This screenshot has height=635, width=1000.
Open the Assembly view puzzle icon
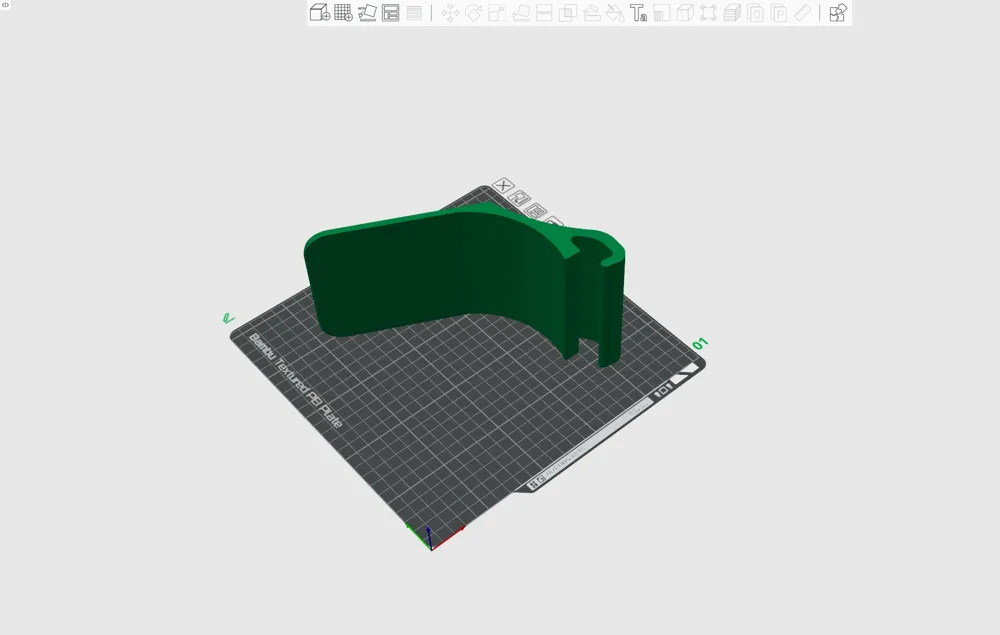click(837, 13)
